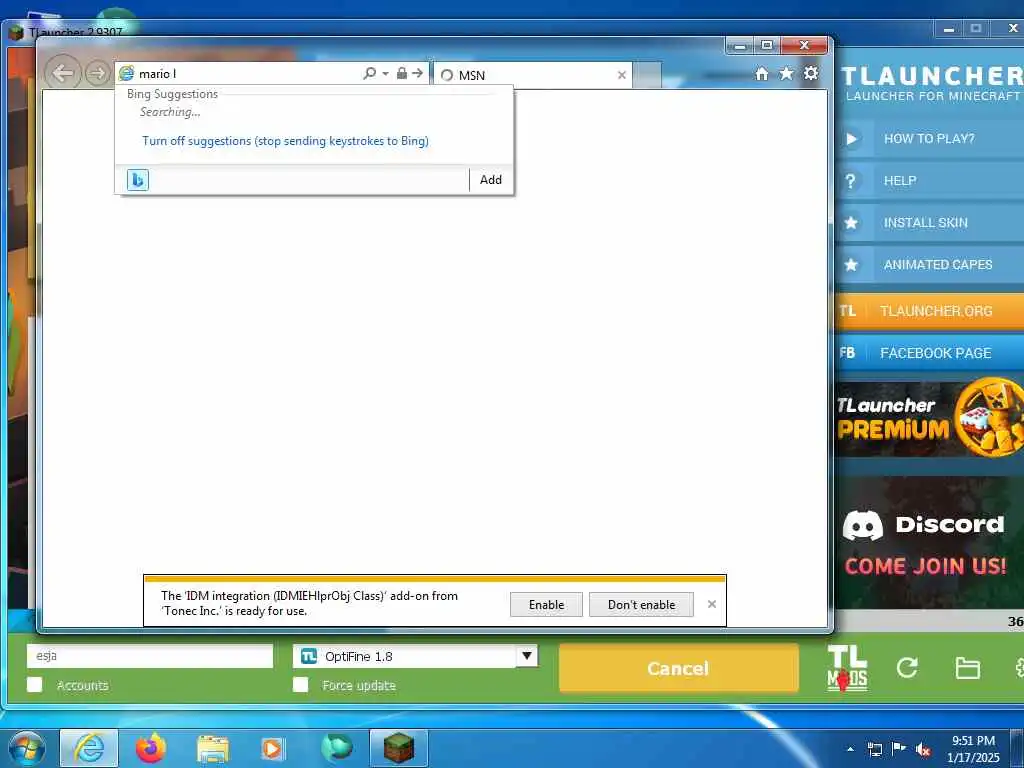The image size is (1024, 768).
Task: Open the media player taskbar icon
Action: [x=272, y=748]
